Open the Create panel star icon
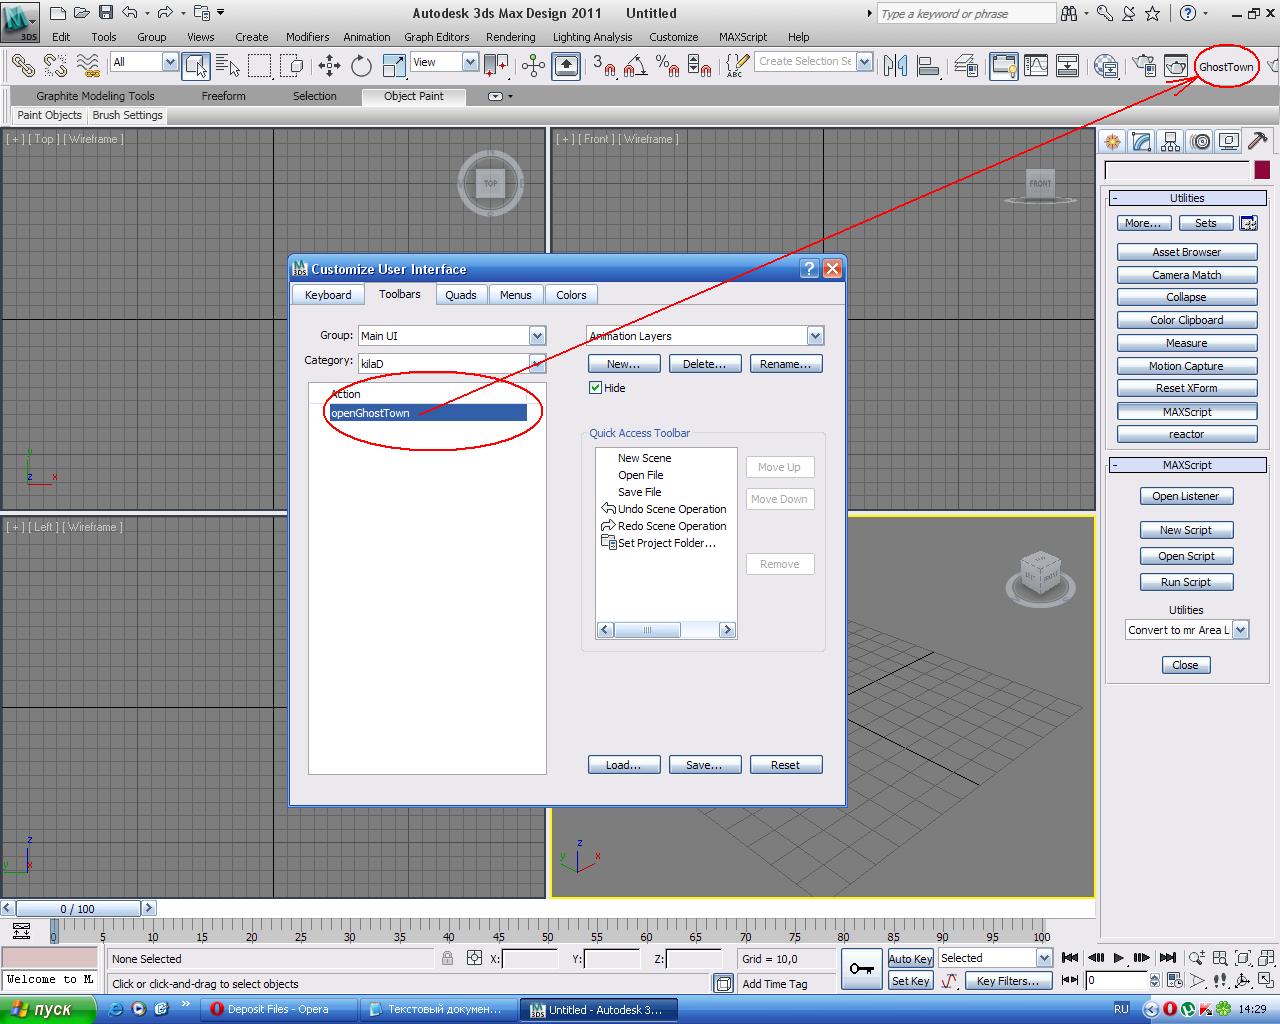This screenshot has width=1280, height=1024. 1112,141
